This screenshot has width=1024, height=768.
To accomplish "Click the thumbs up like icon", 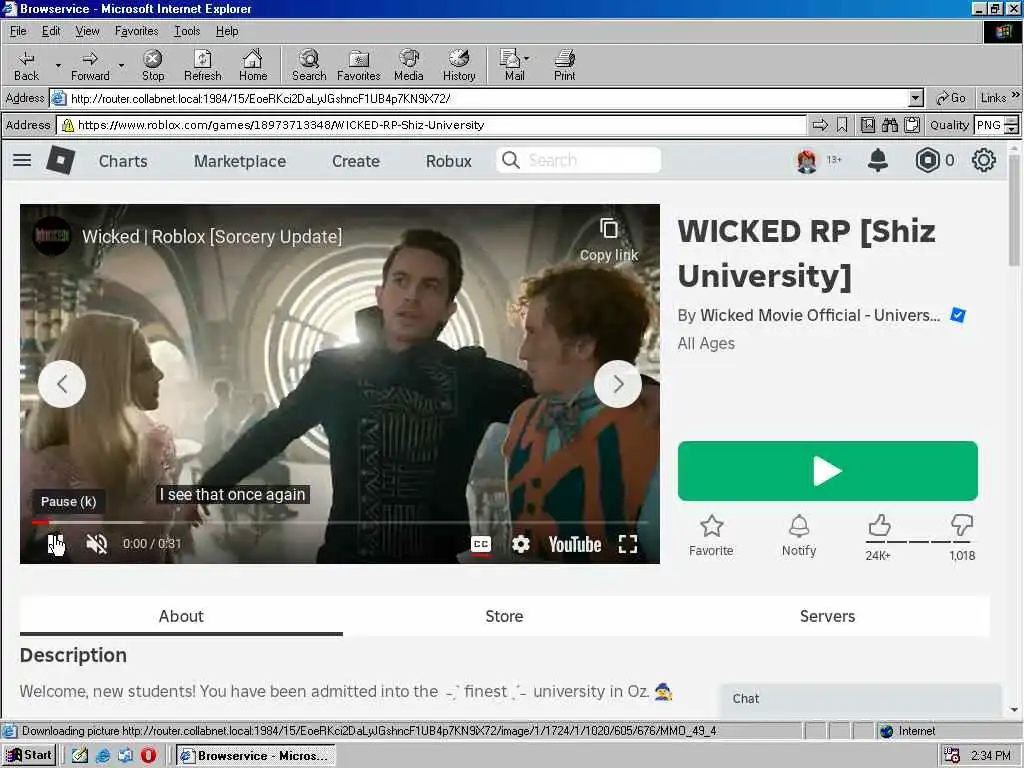I will (x=879, y=526).
